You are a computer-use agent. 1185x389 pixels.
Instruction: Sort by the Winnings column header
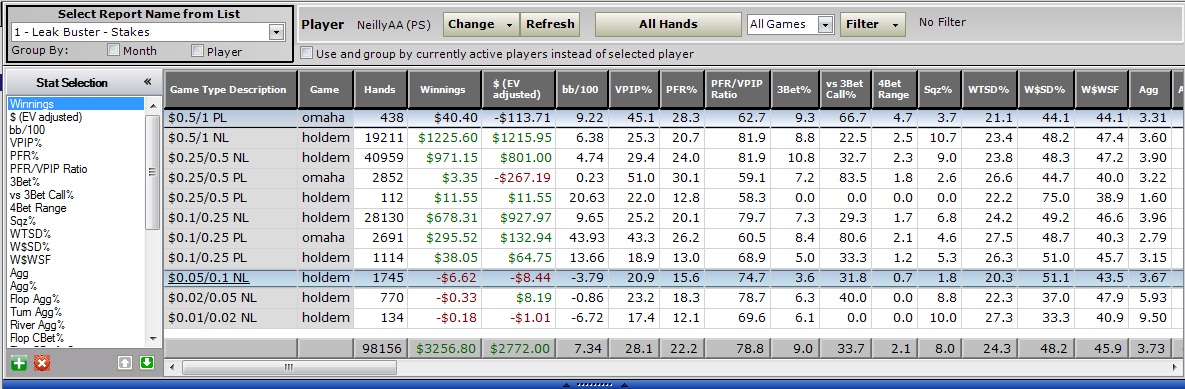click(444, 89)
